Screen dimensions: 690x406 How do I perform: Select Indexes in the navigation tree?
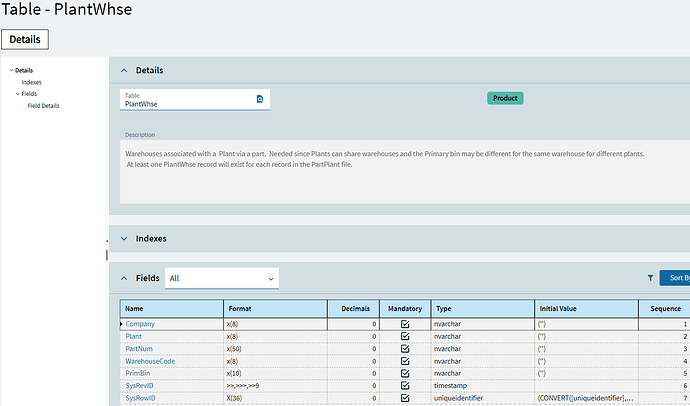[31, 82]
